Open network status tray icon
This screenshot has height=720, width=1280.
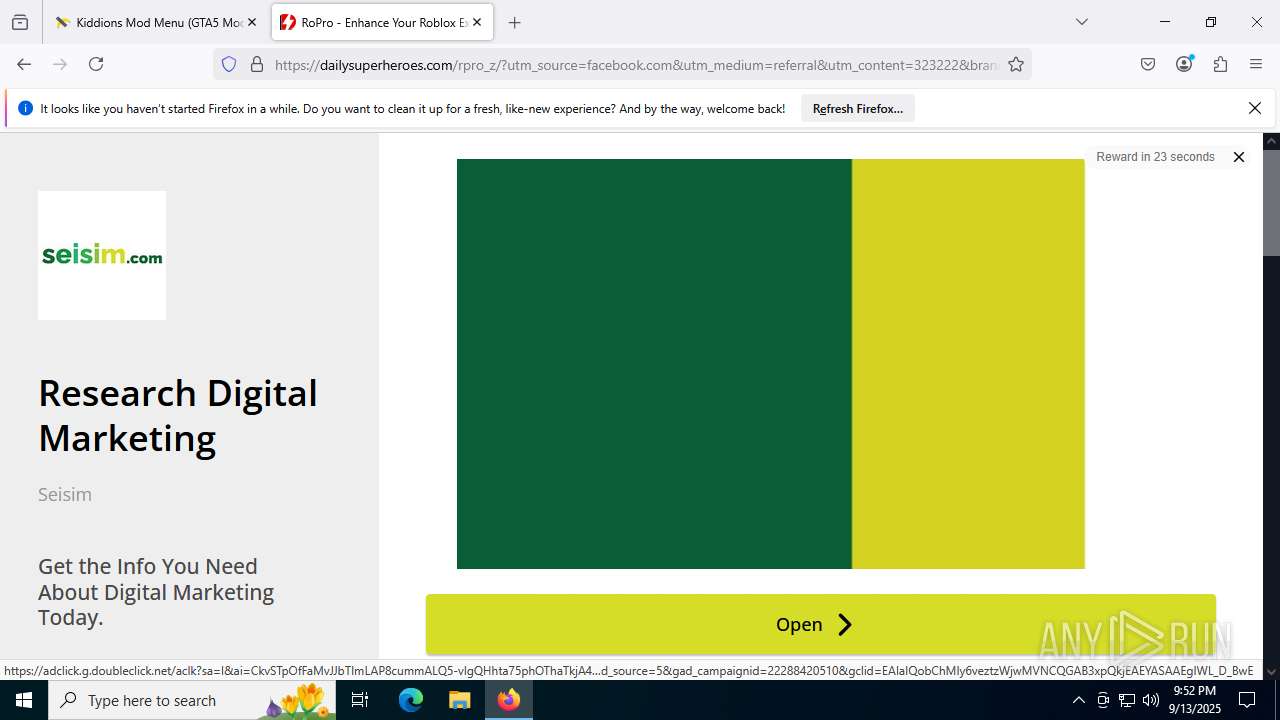tap(1127, 700)
